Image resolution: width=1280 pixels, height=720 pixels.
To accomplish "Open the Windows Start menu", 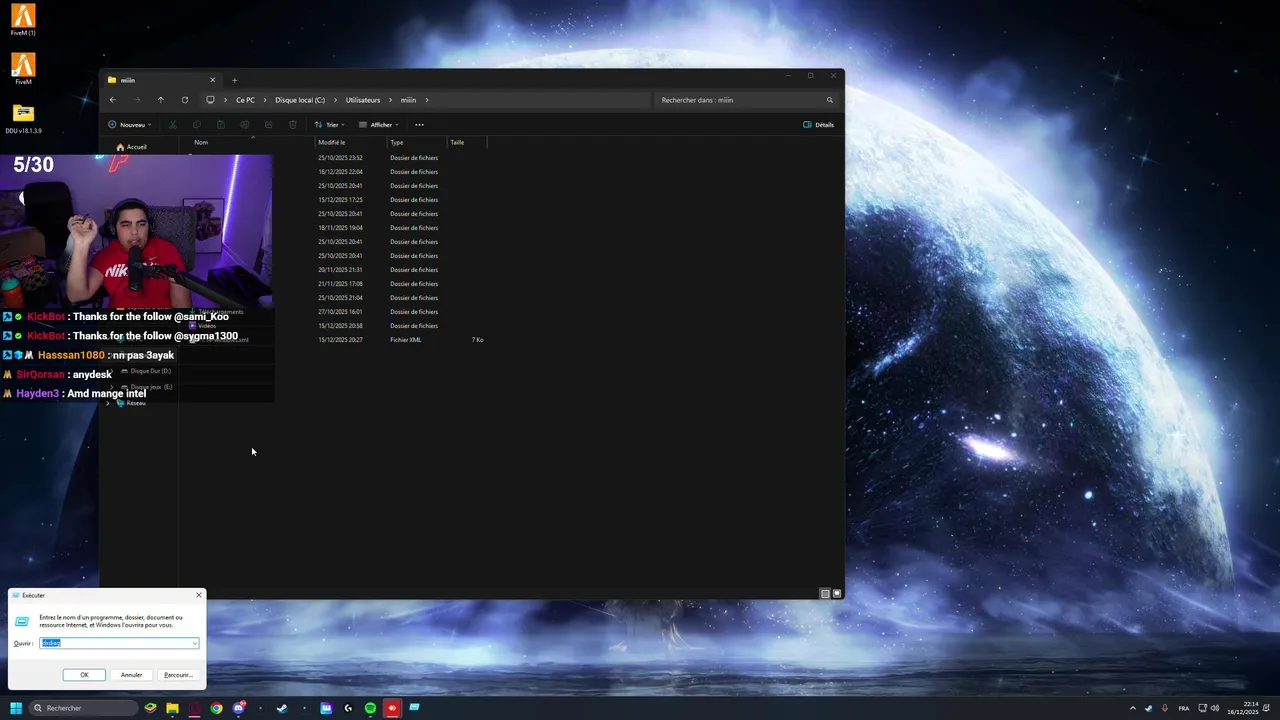I will (16, 708).
